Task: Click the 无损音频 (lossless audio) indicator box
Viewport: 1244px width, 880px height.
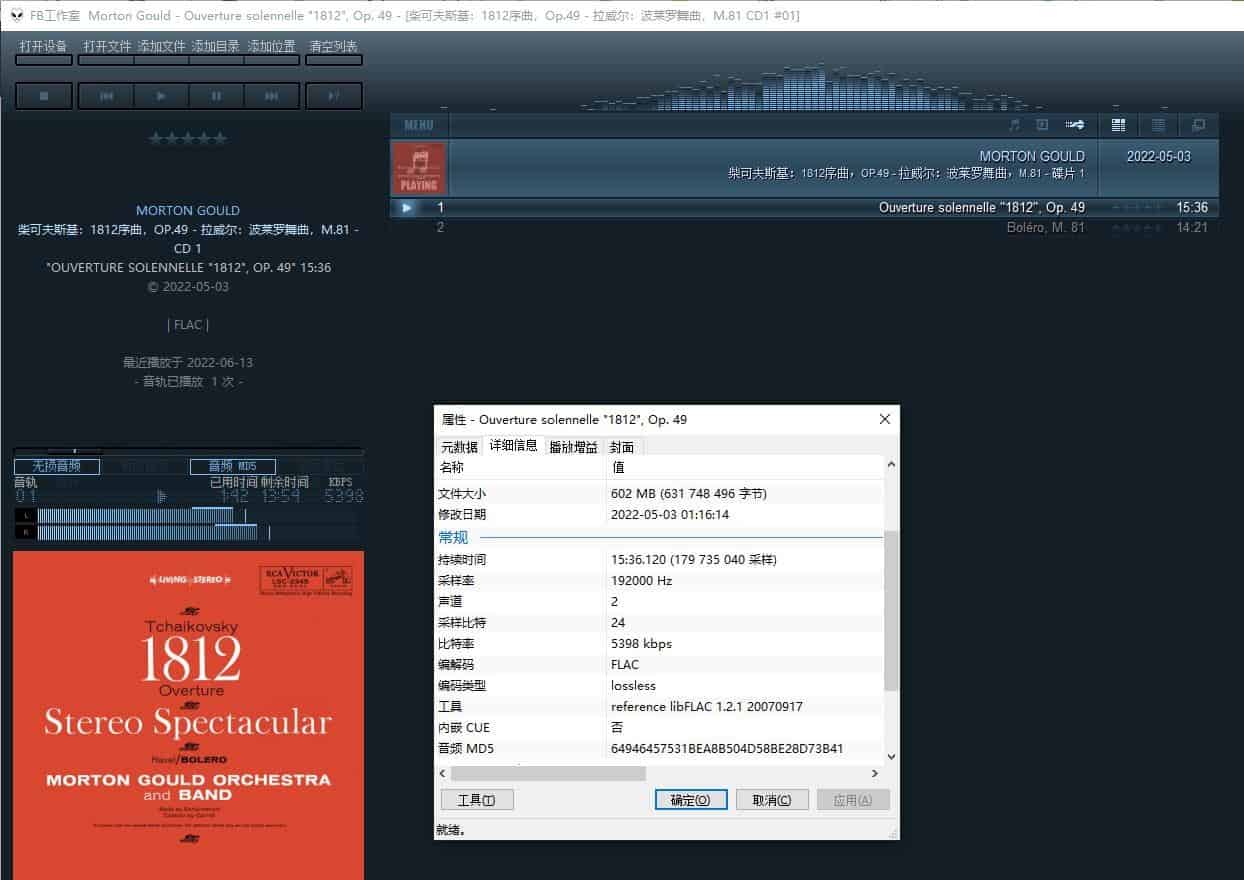Action: [x=57, y=466]
